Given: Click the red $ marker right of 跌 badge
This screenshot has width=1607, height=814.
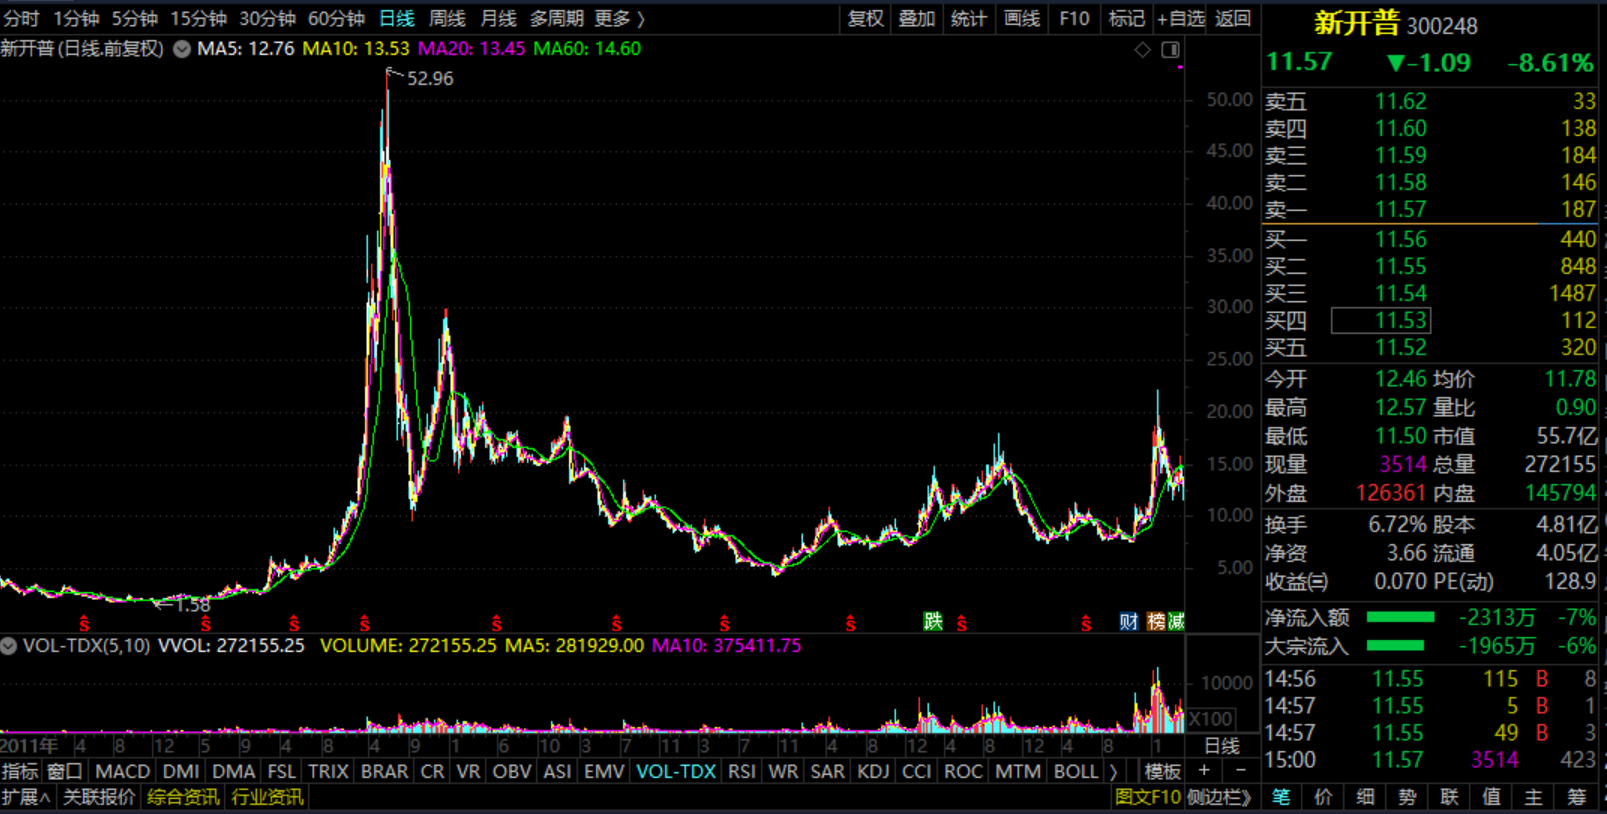Looking at the screenshot, I should [962, 624].
